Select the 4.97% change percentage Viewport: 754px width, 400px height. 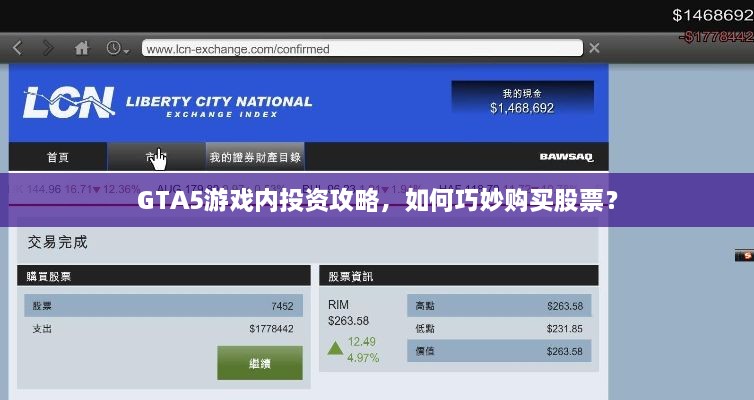363,358
